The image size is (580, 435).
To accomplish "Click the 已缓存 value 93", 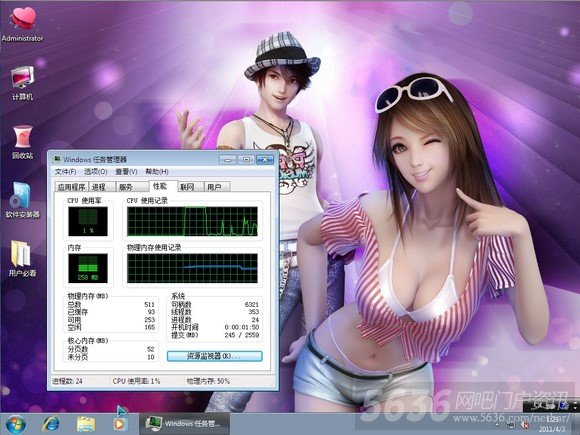I will (x=151, y=312).
